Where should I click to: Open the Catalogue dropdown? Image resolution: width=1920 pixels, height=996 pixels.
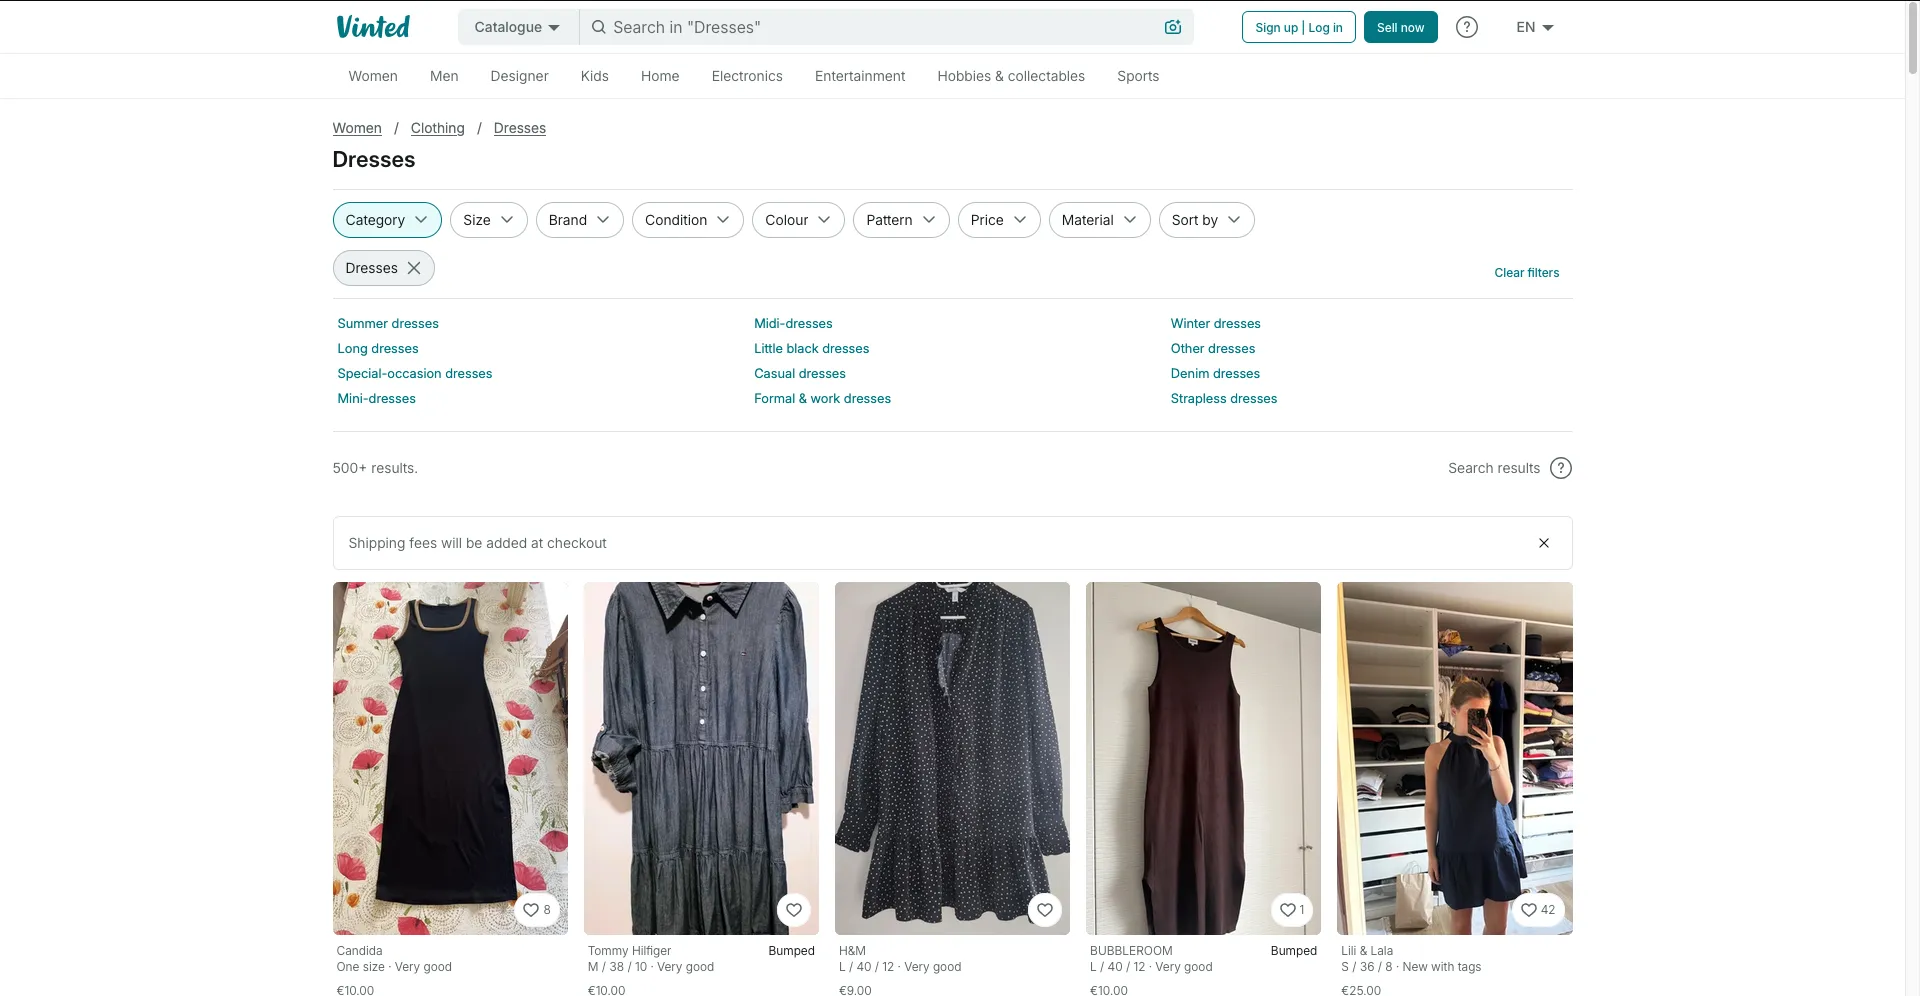pyautogui.click(x=518, y=27)
